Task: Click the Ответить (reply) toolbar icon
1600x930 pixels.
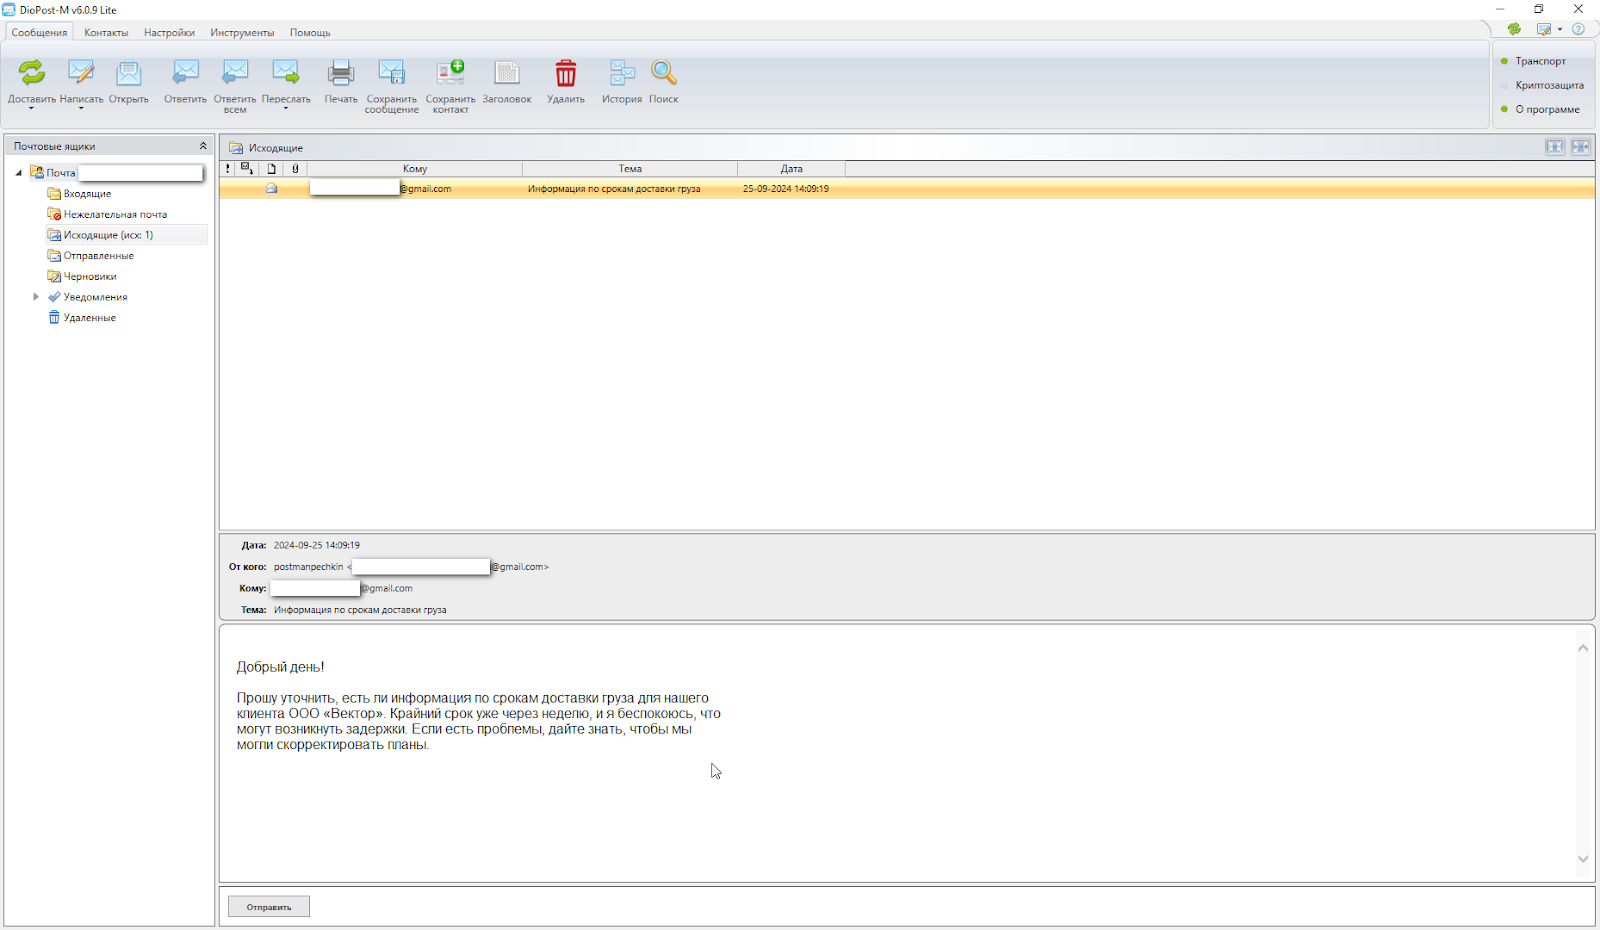Action: [x=186, y=72]
